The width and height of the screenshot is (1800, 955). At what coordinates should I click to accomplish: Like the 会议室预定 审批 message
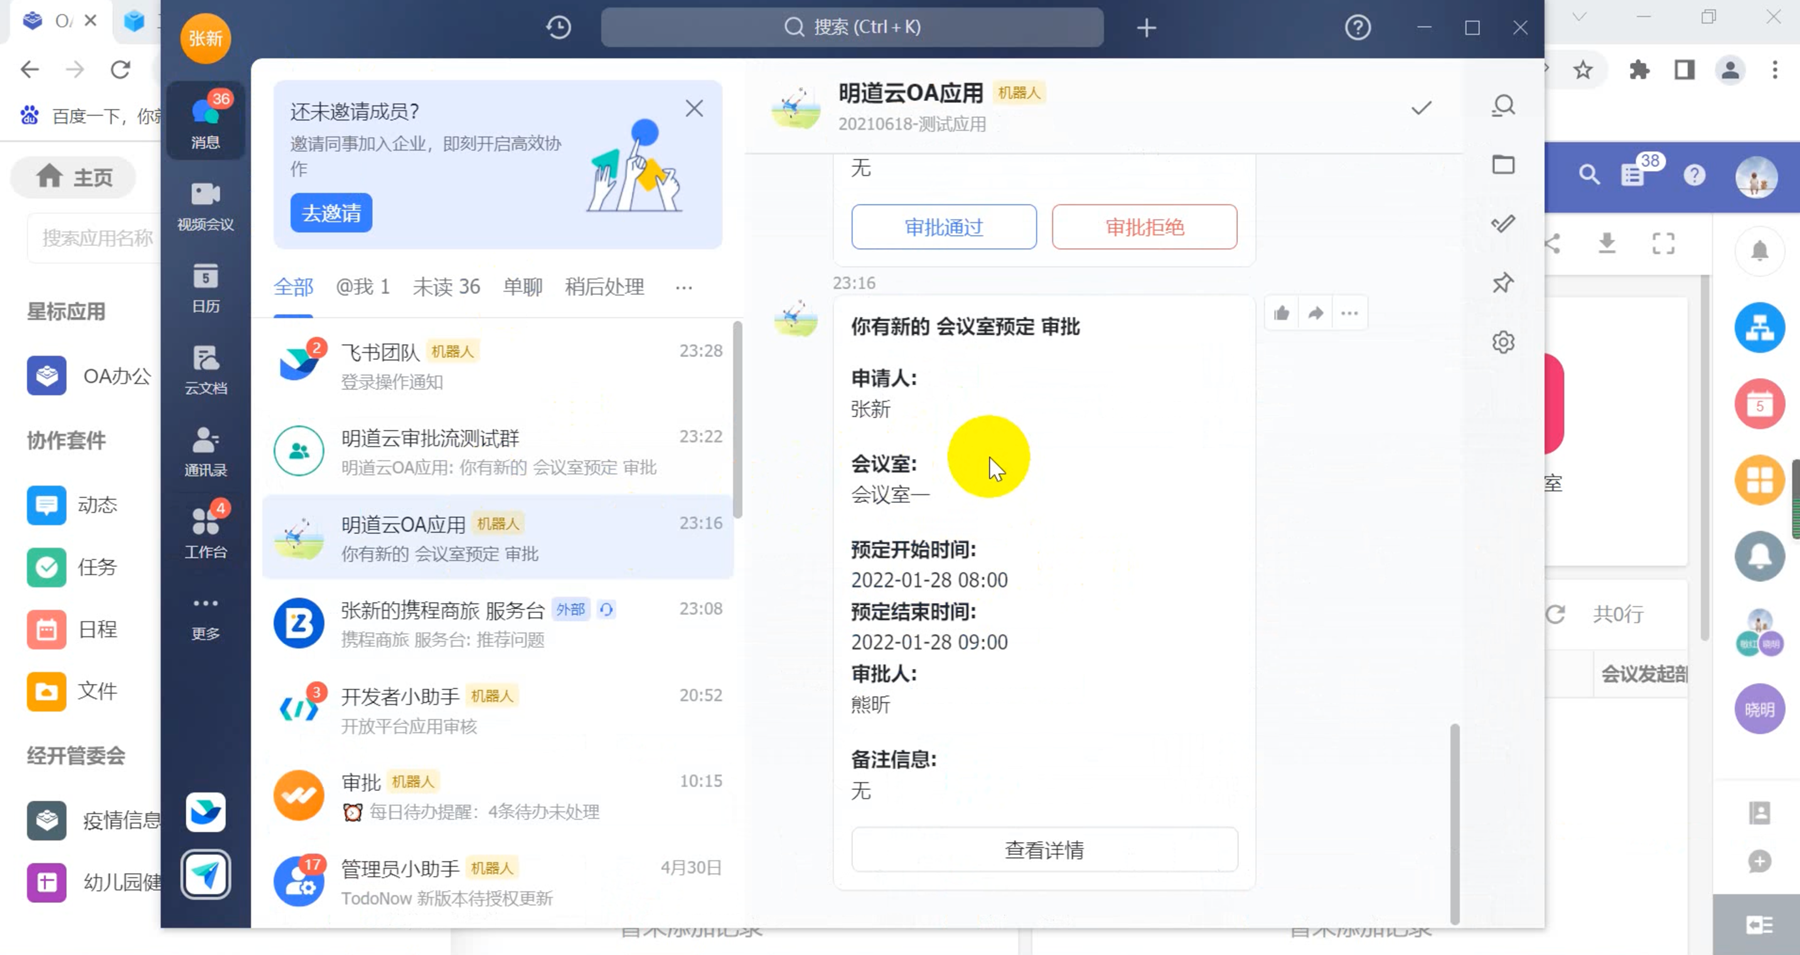pyautogui.click(x=1282, y=313)
